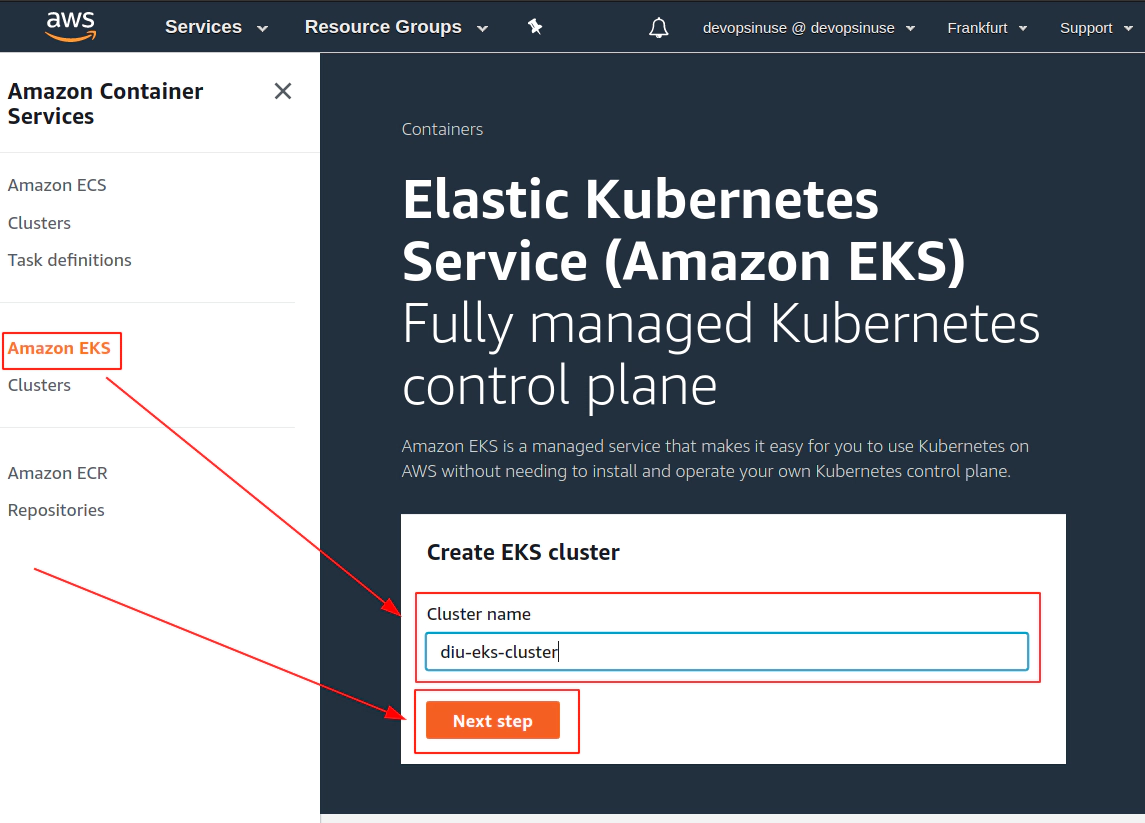Screen dimensions: 1145x823
Task: Select Amazon EKS in sidebar
Action: click(59, 348)
